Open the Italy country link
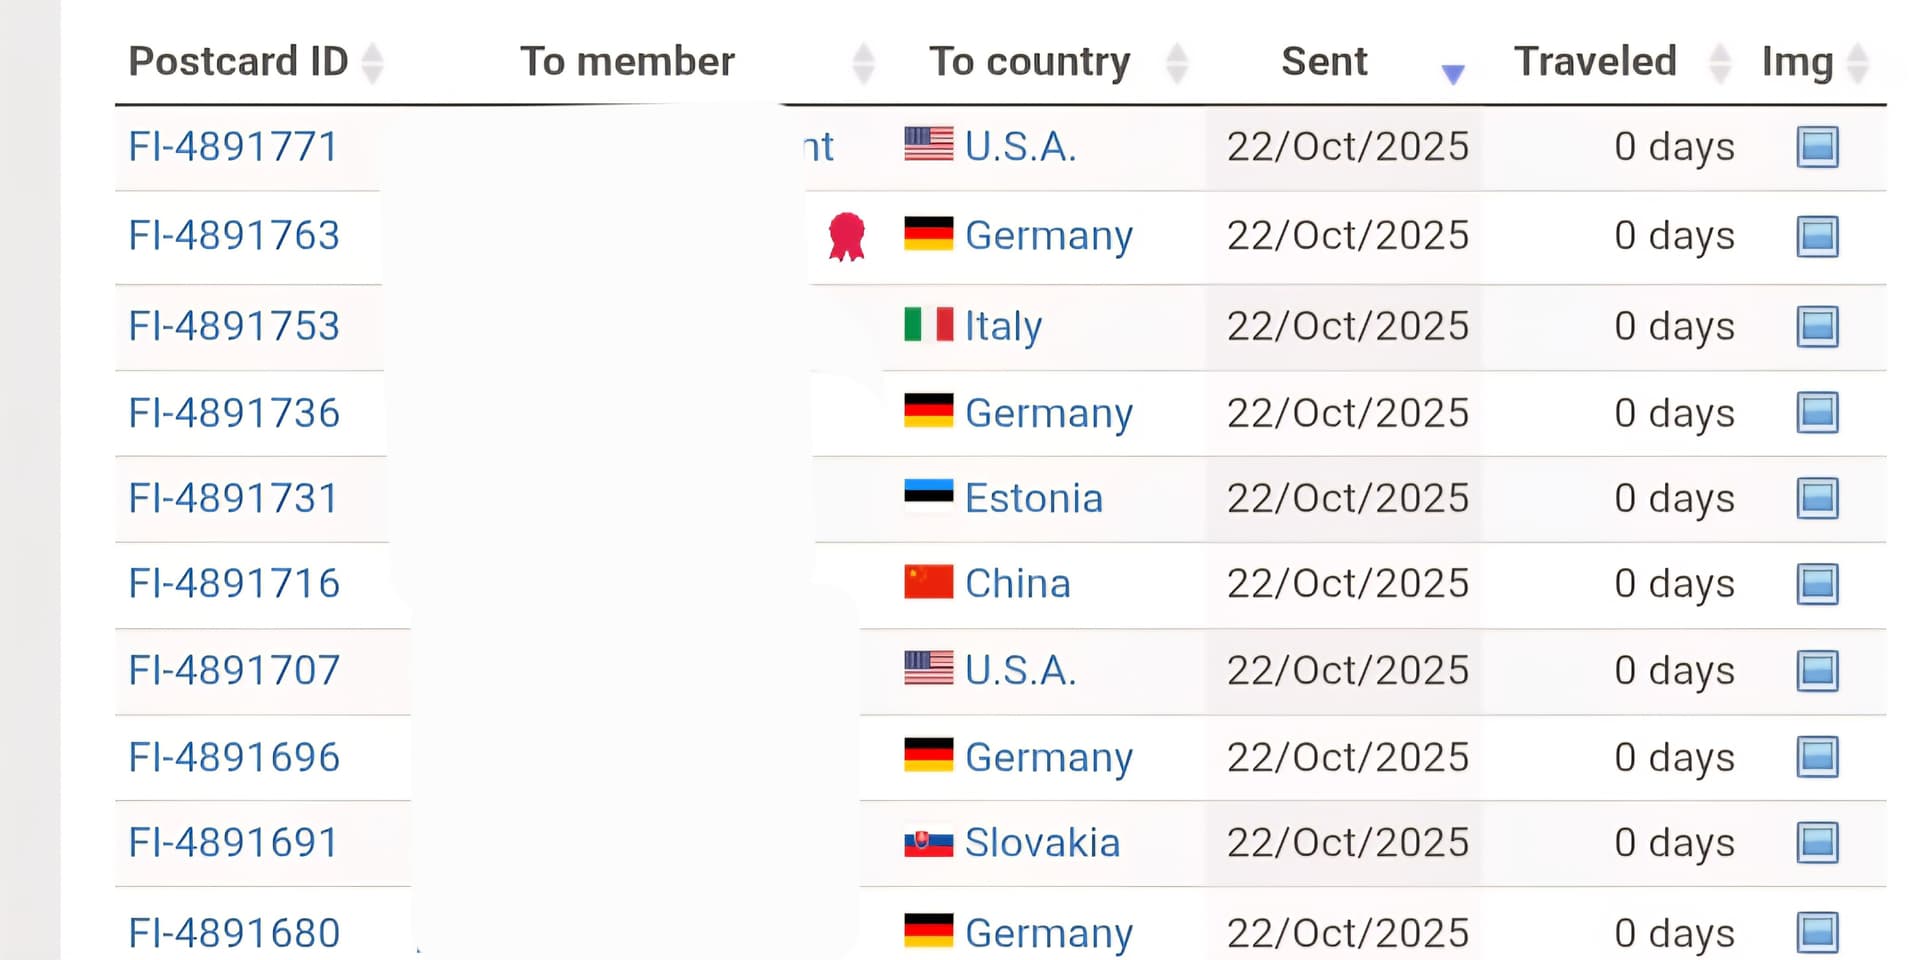This screenshot has width=1920, height=960. click(x=1003, y=326)
